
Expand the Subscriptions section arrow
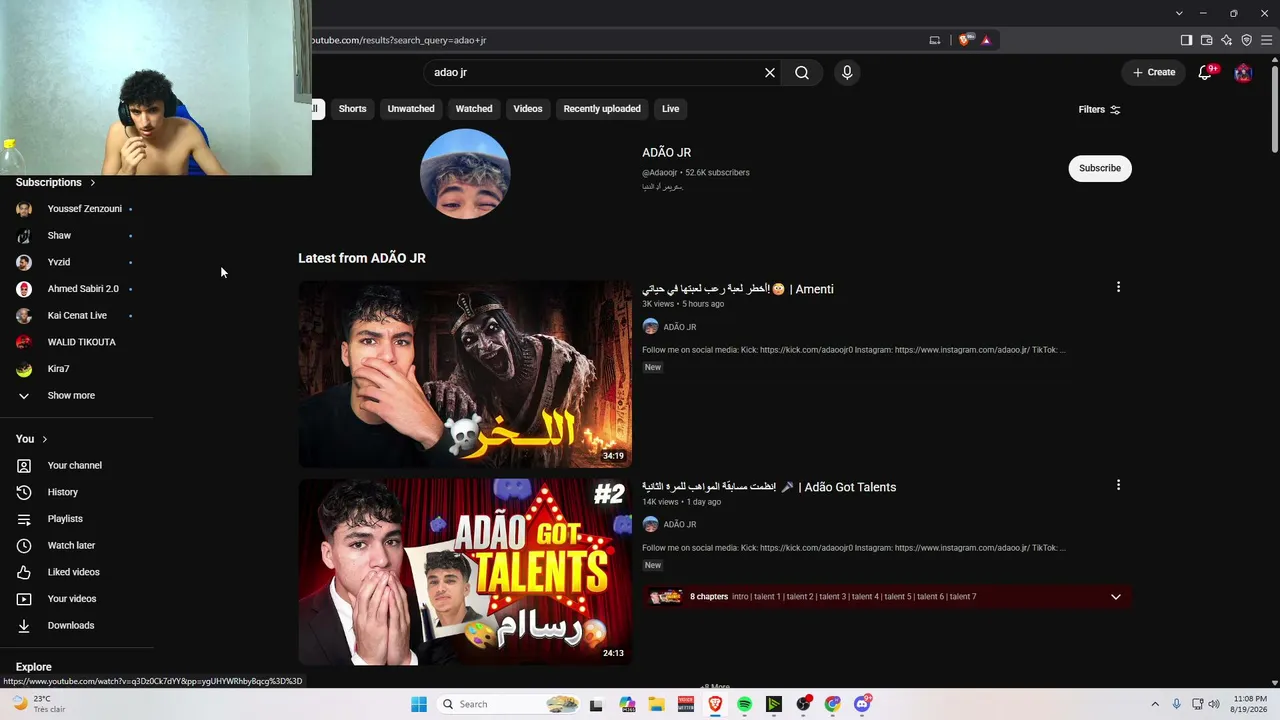93,182
